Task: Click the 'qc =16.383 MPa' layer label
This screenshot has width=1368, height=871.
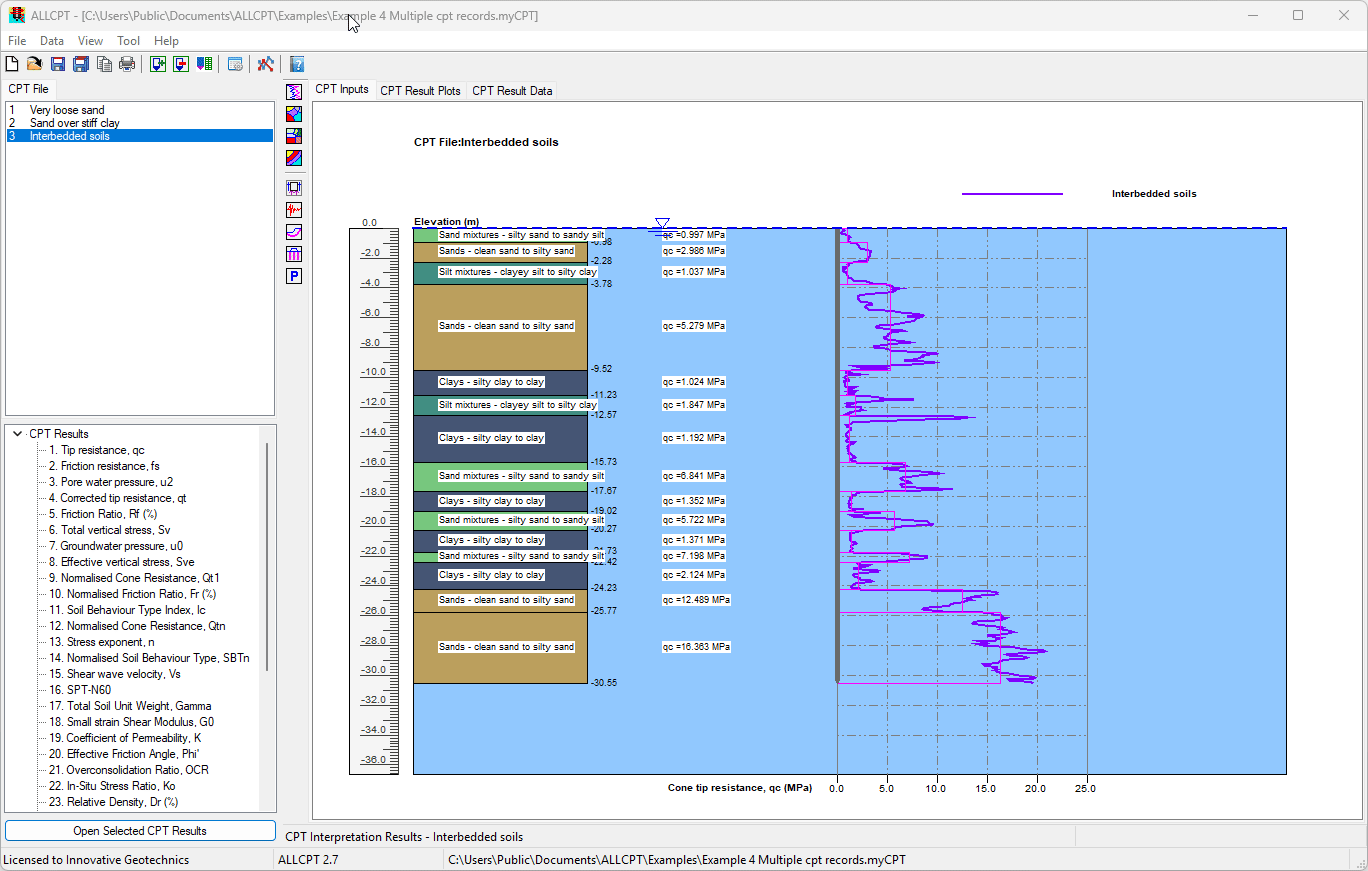Action: 696,647
